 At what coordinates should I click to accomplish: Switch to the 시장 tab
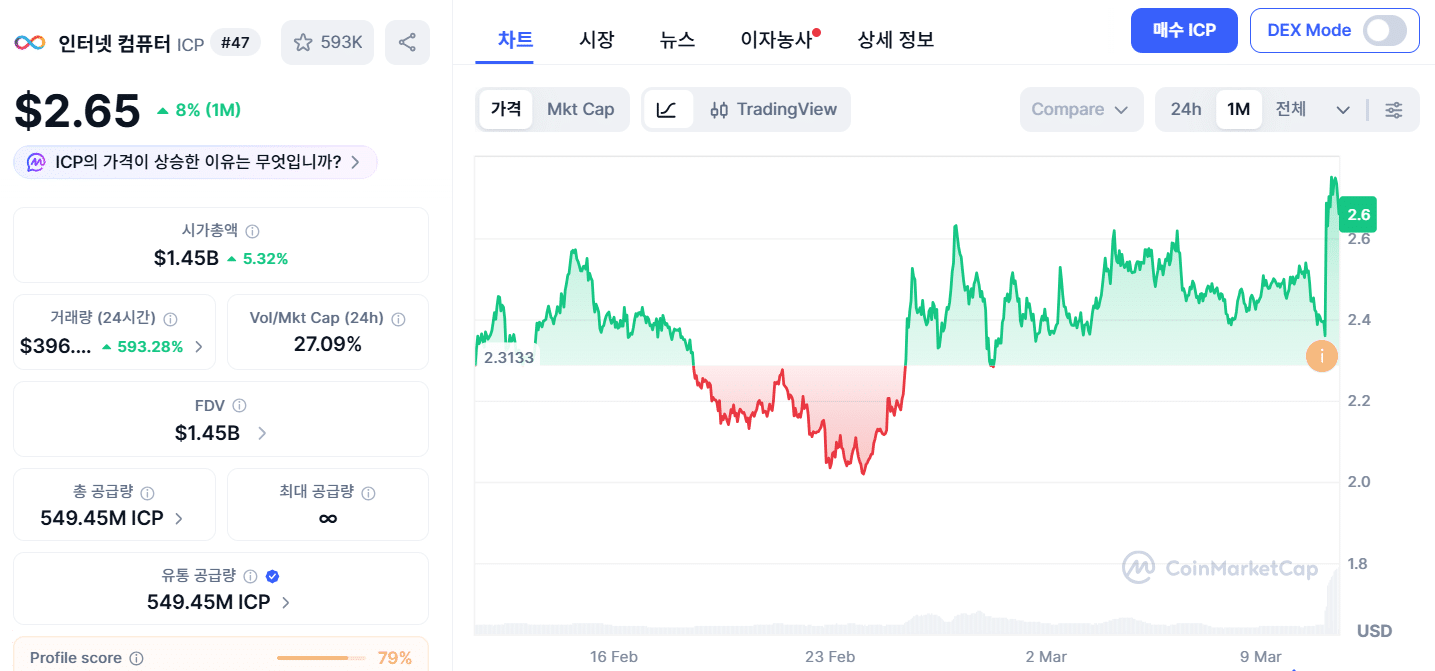point(597,38)
